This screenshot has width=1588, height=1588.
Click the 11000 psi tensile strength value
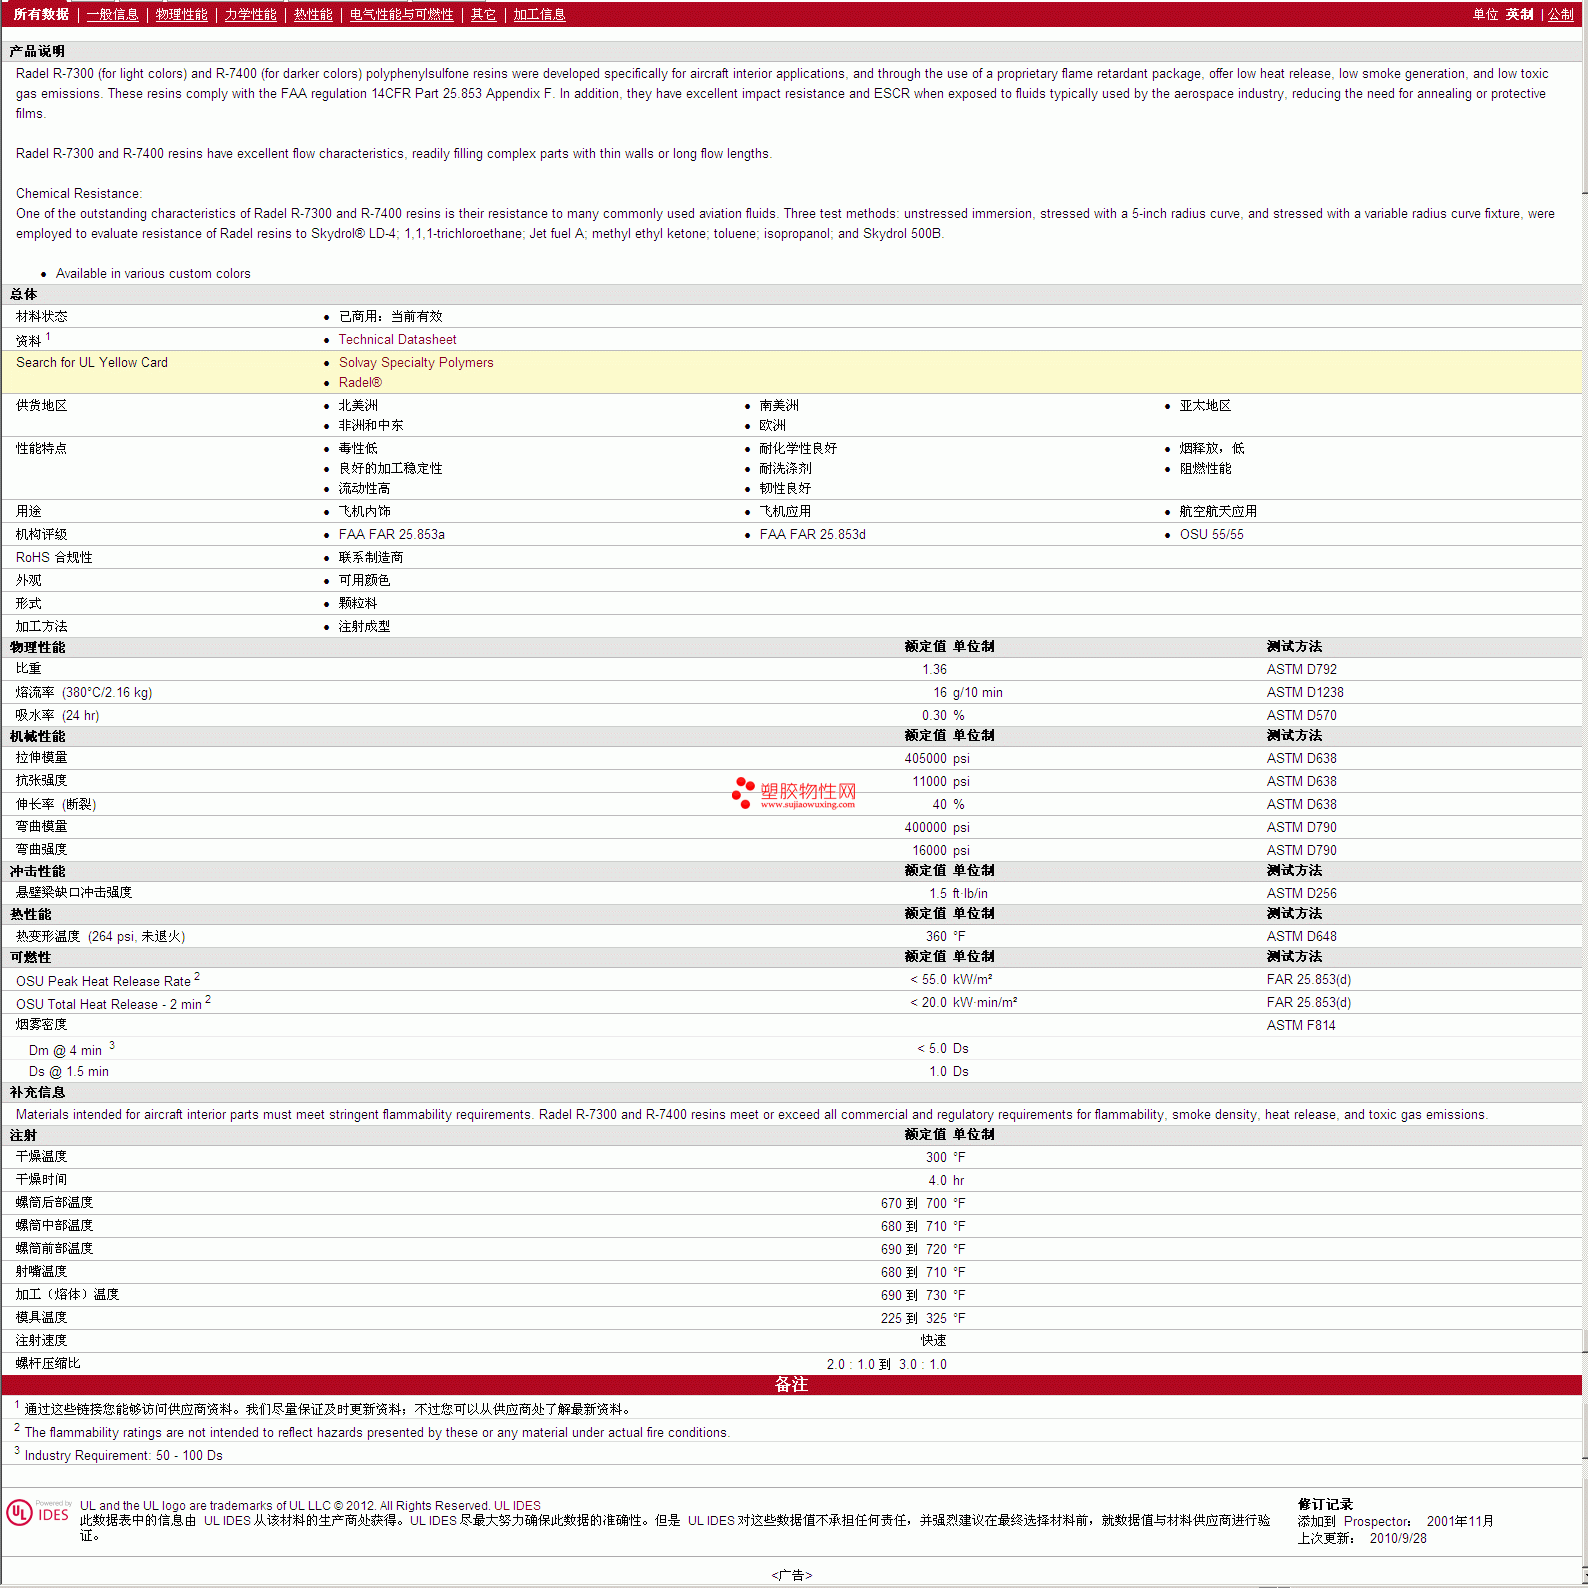click(941, 782)
